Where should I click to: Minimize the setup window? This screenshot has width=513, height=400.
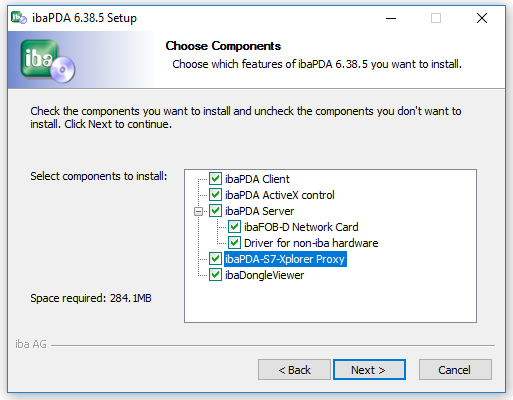tap(391, 18)
